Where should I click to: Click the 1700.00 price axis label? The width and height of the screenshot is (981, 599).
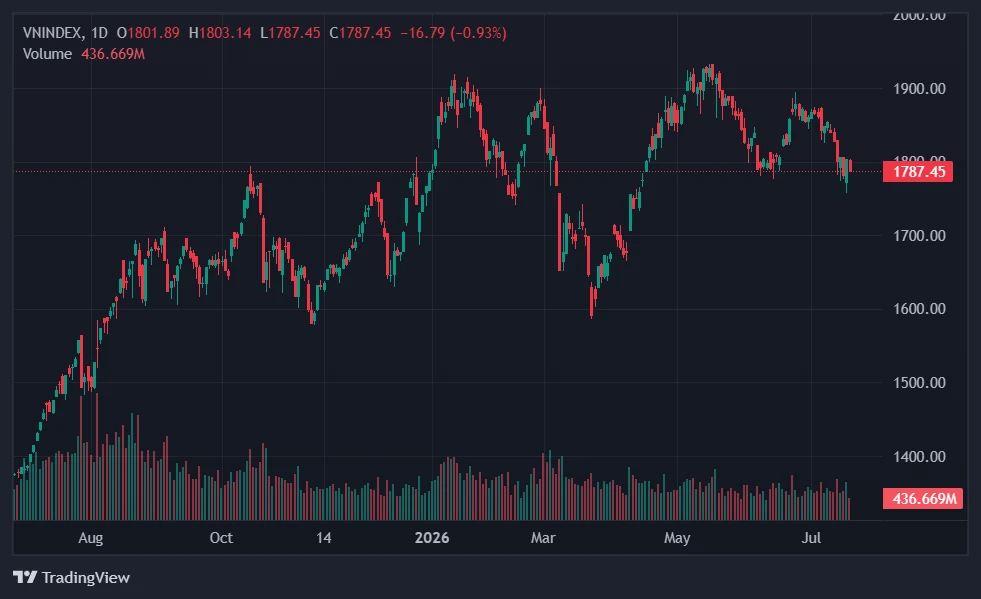[919, 236]
